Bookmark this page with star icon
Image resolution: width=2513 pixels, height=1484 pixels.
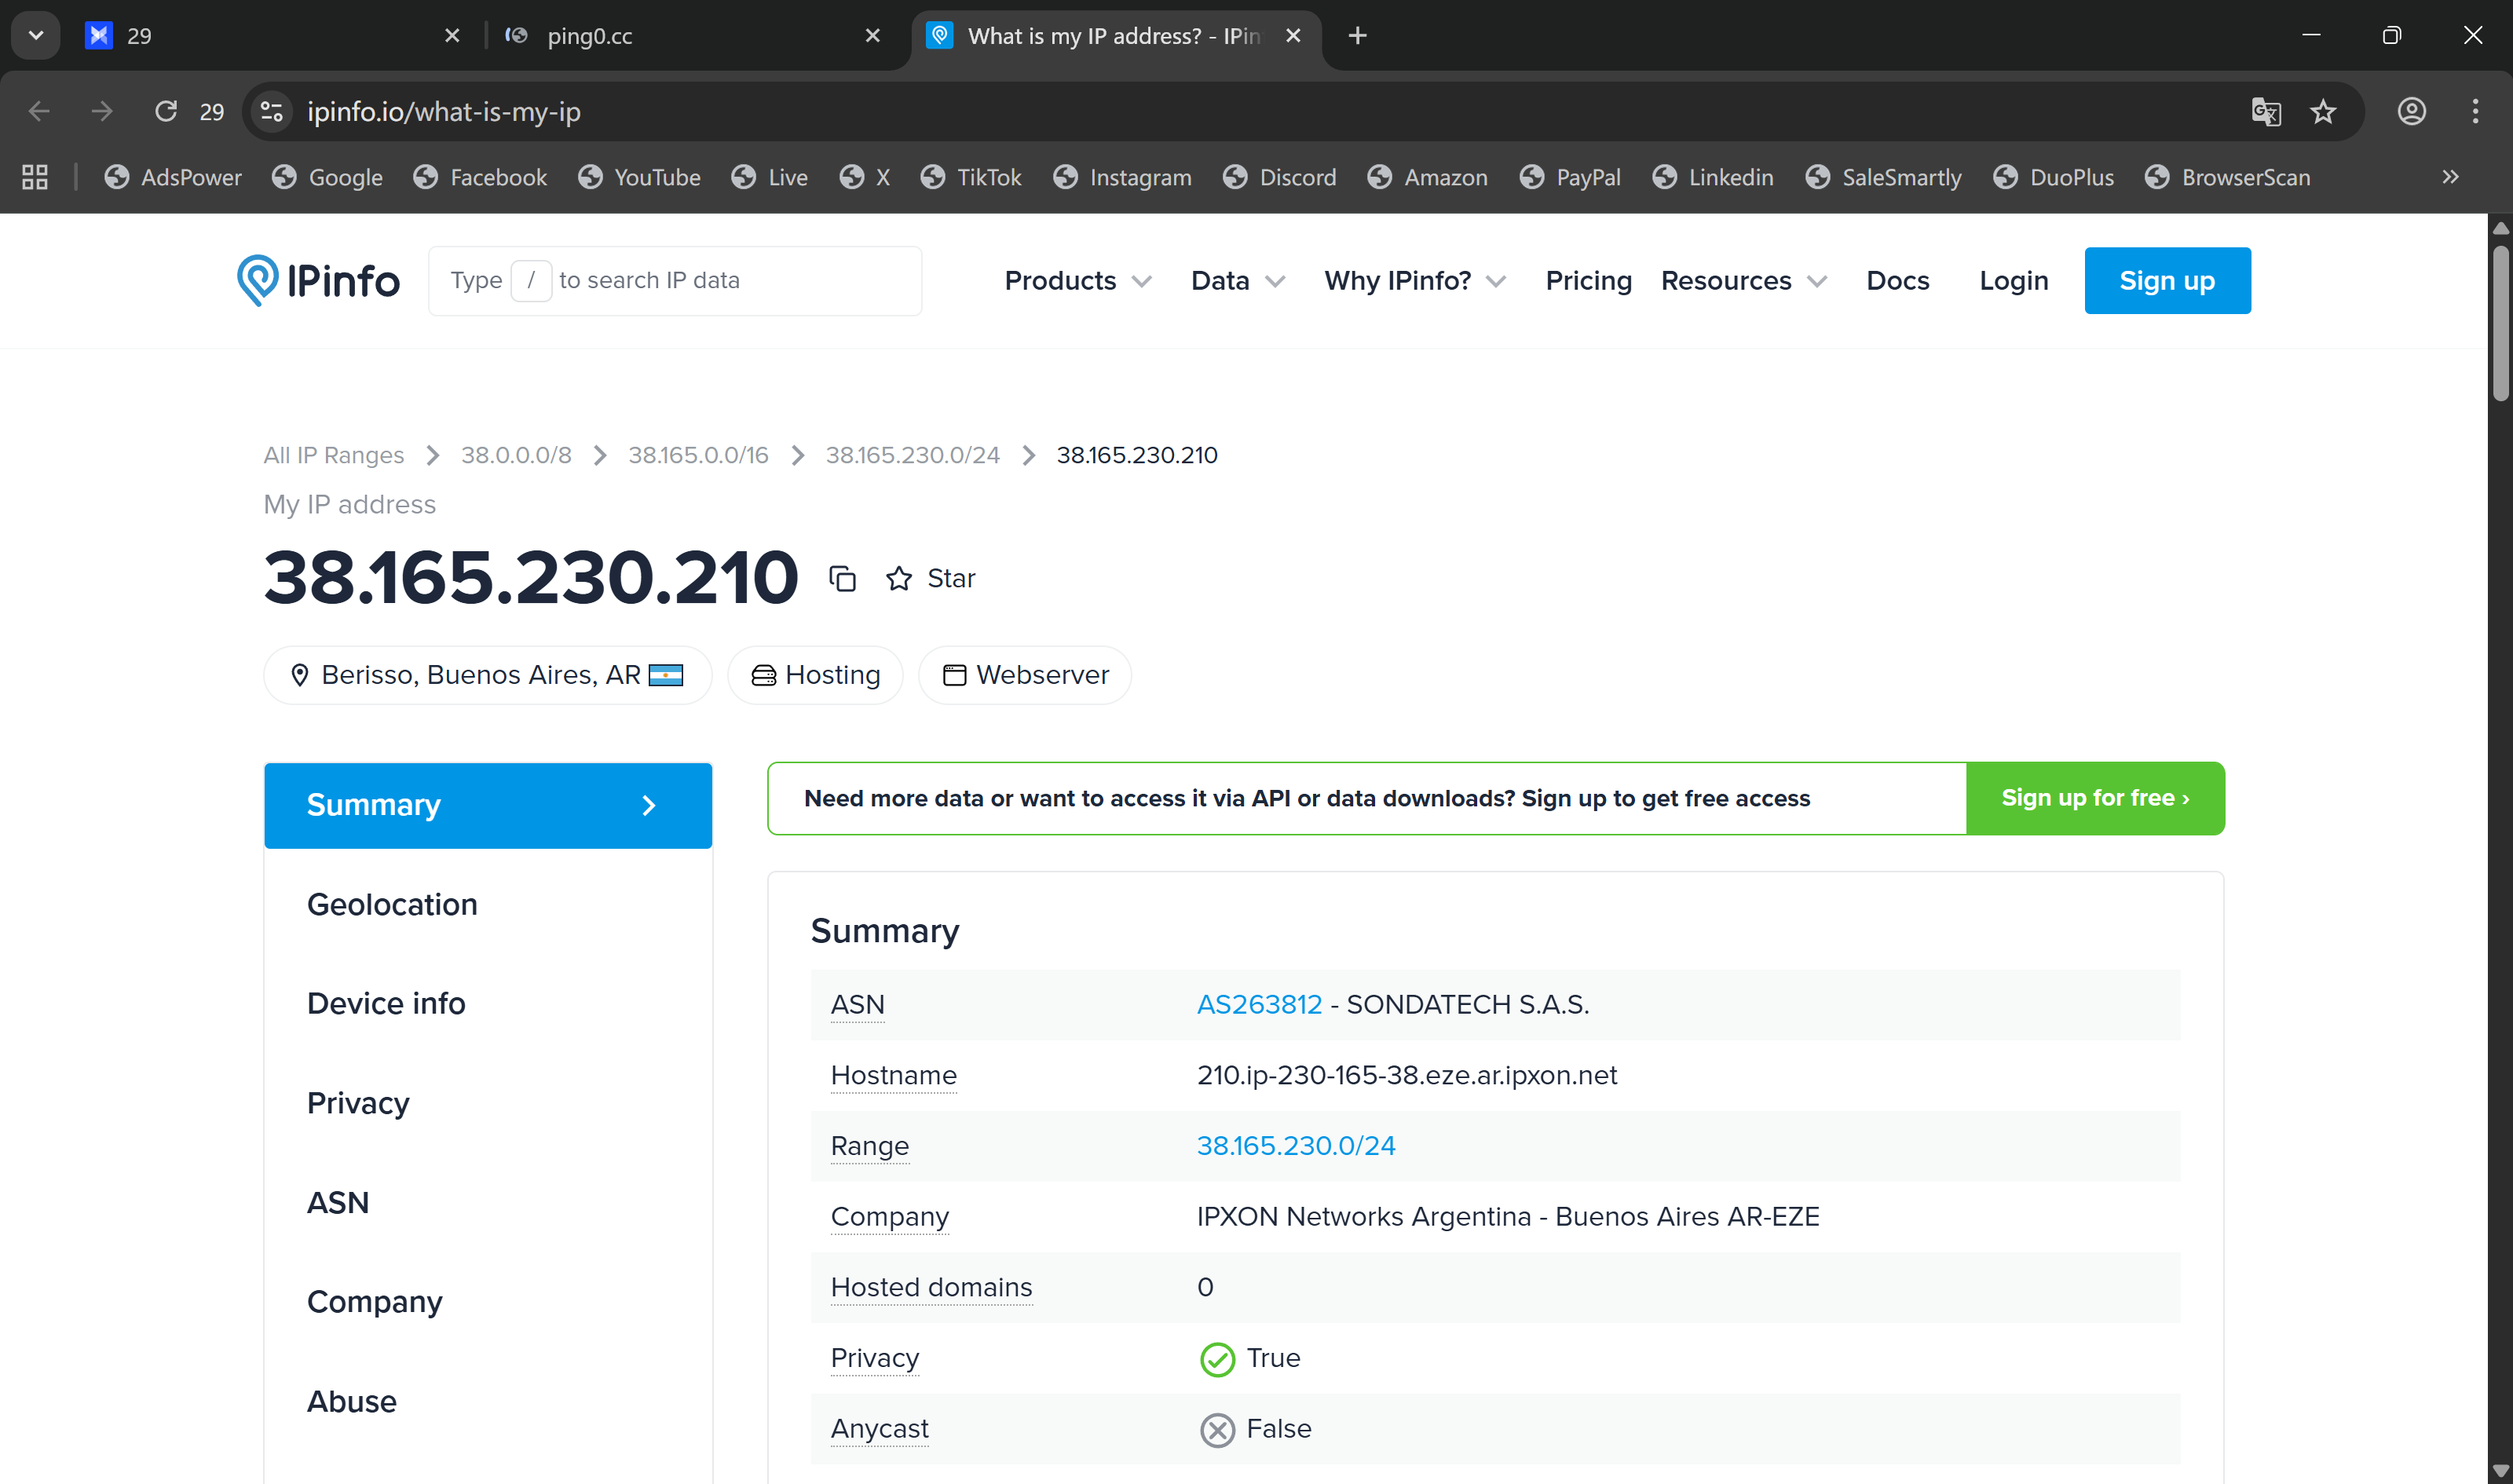pyautogui.click(x=2322, y=111)
